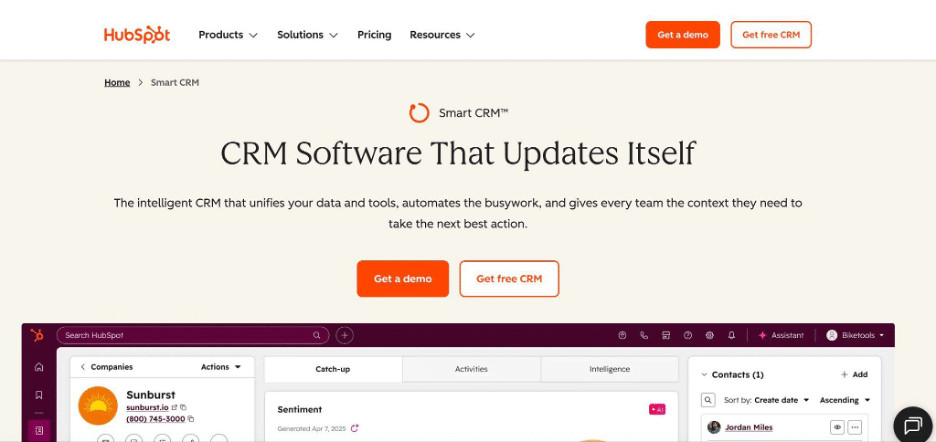The width and height of the screenshot is (936, 442).
Task: Open the Actions dropdown on company card
Action: click(221, 367)
